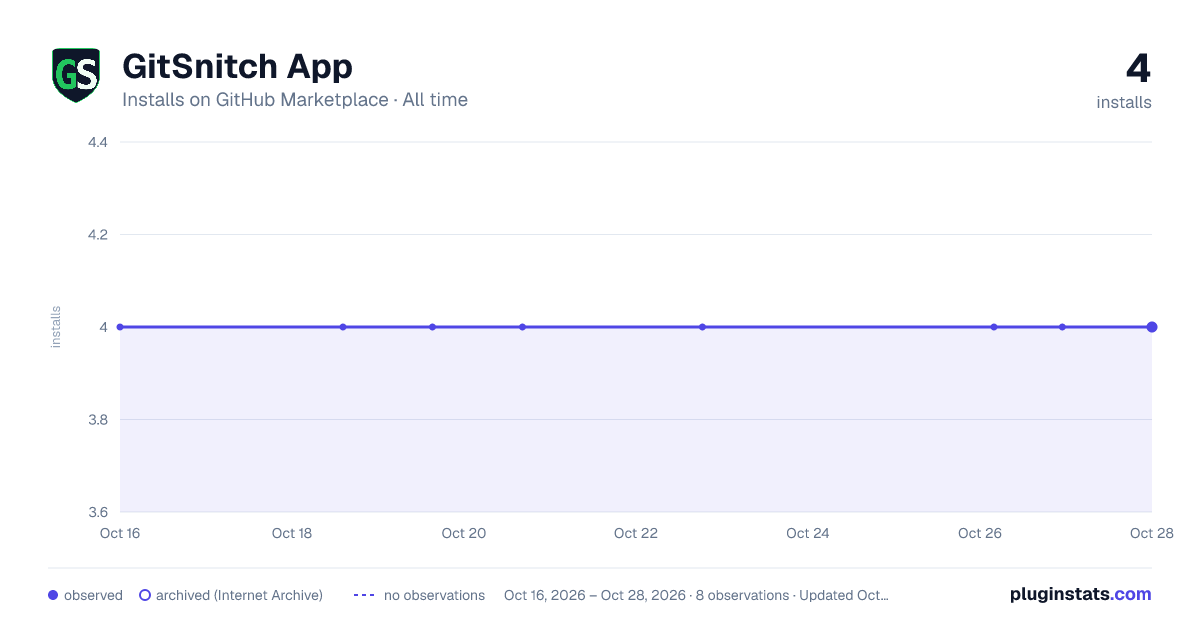The width and height of the screenshot is (1200, 630).
Task: Select the data point after Oct 18
Action: [343, 327]
